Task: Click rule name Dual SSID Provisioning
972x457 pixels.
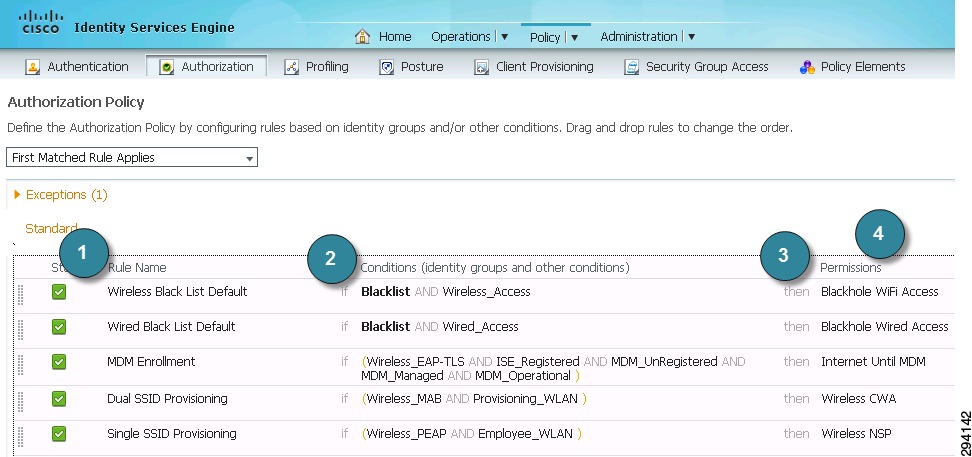Action: 167,399
